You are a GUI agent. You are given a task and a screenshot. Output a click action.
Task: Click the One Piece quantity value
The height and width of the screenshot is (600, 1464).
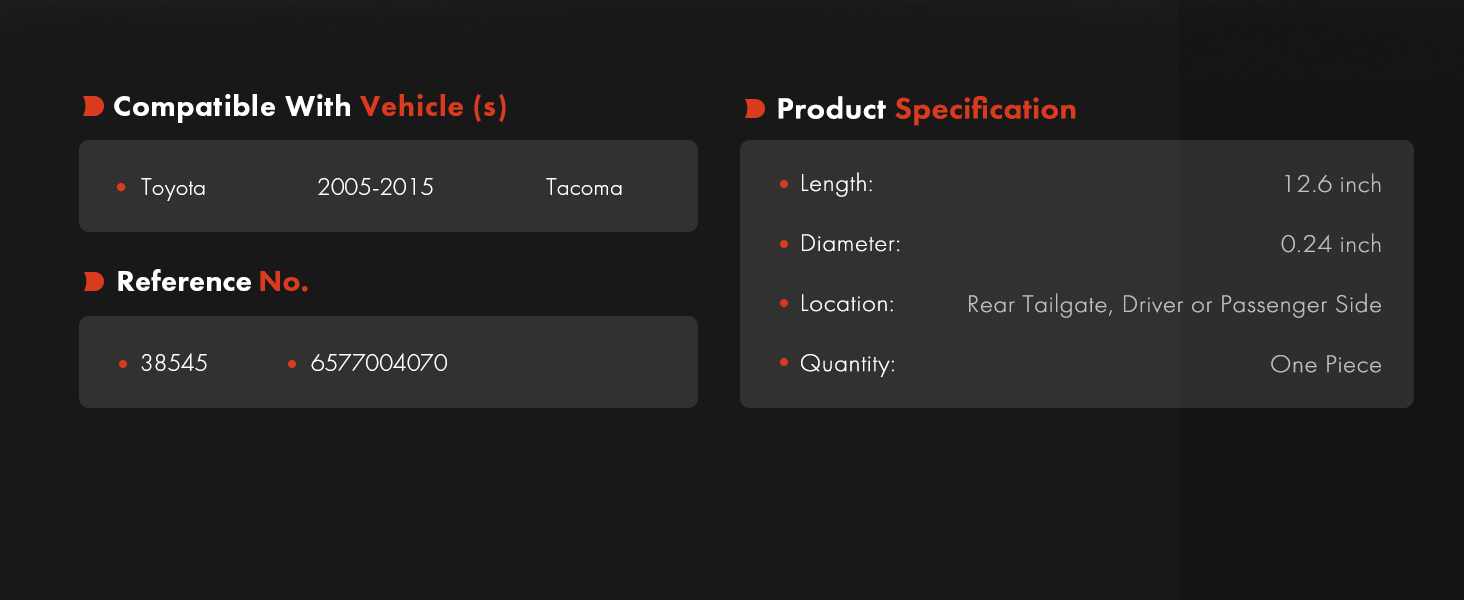tap(1326, 364)
